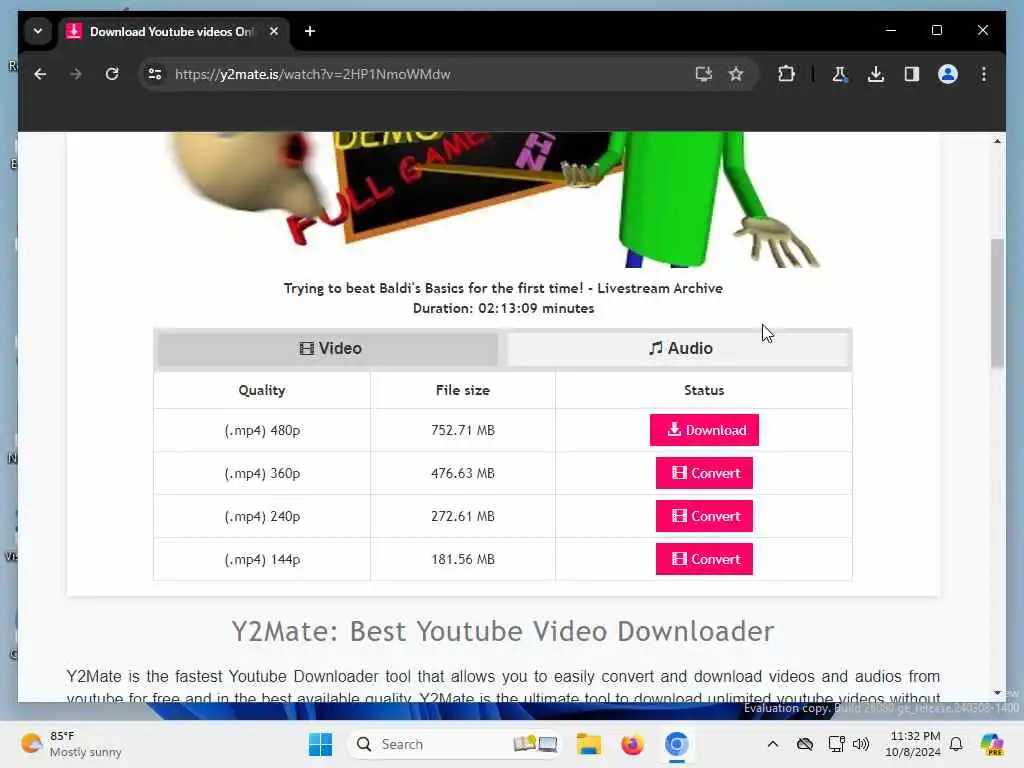Click the browser forward arrow
Screen dimensions: 1024x768
(76, 74)
